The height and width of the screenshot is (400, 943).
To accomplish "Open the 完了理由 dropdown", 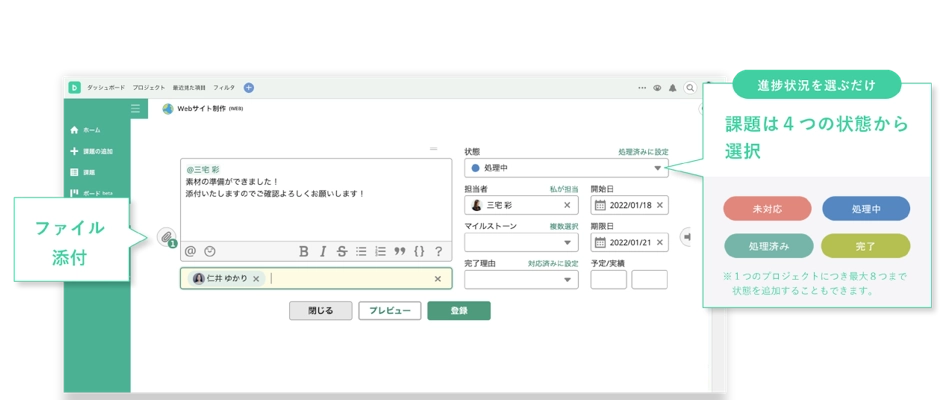I will [x=521, y=280].
